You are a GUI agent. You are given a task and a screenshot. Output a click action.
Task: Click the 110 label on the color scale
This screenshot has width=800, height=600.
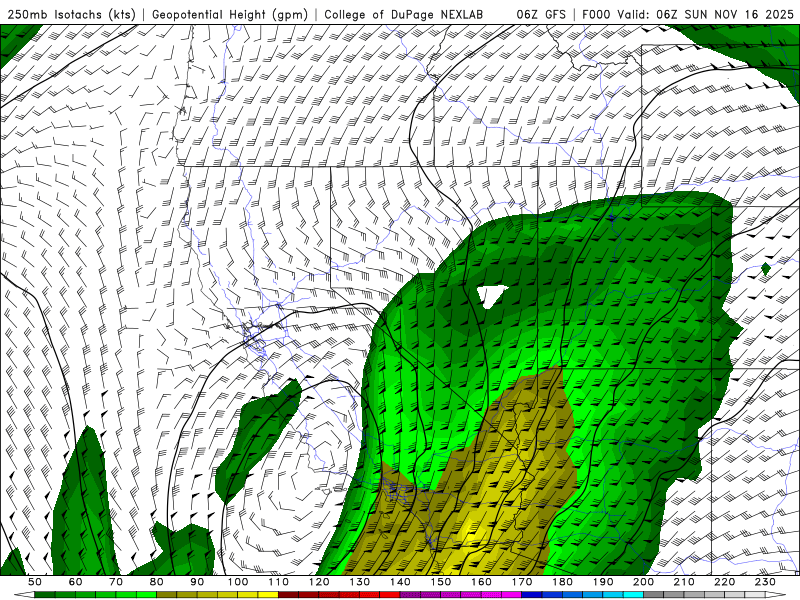point(279,582)
